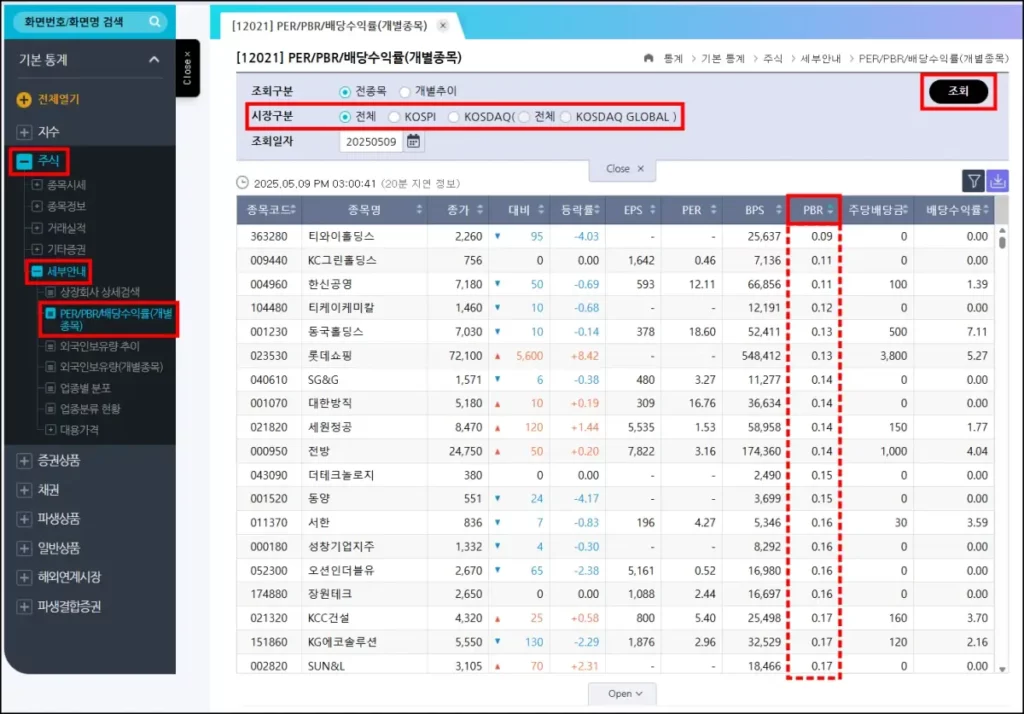Select the 개별추이 radio button

tap(405, 91)
